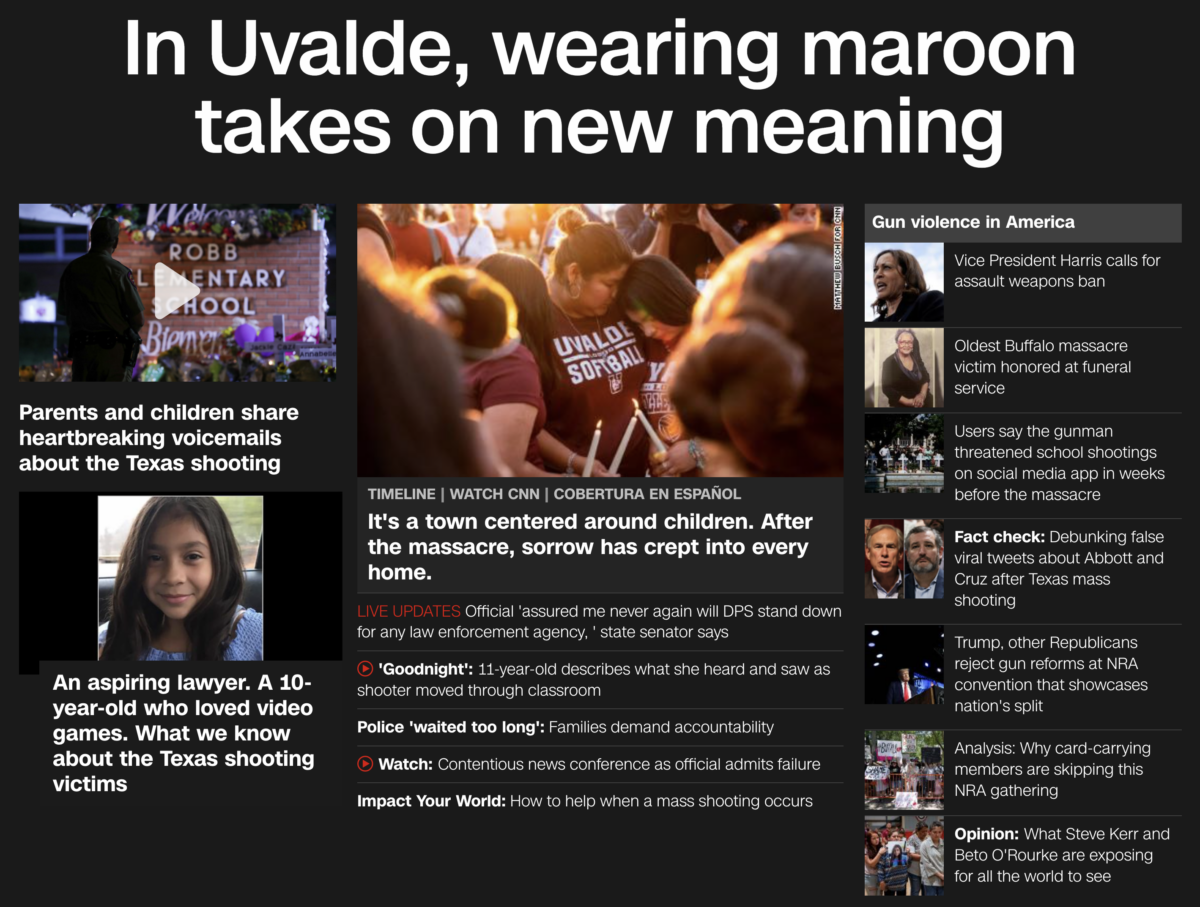Click Impact Your World how to help link
Screen dimensions: 1200x907
tap(585, 801)
